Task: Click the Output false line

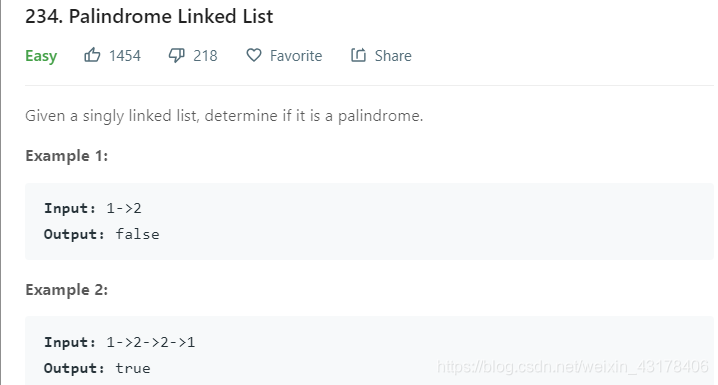Action: point(102,234)
